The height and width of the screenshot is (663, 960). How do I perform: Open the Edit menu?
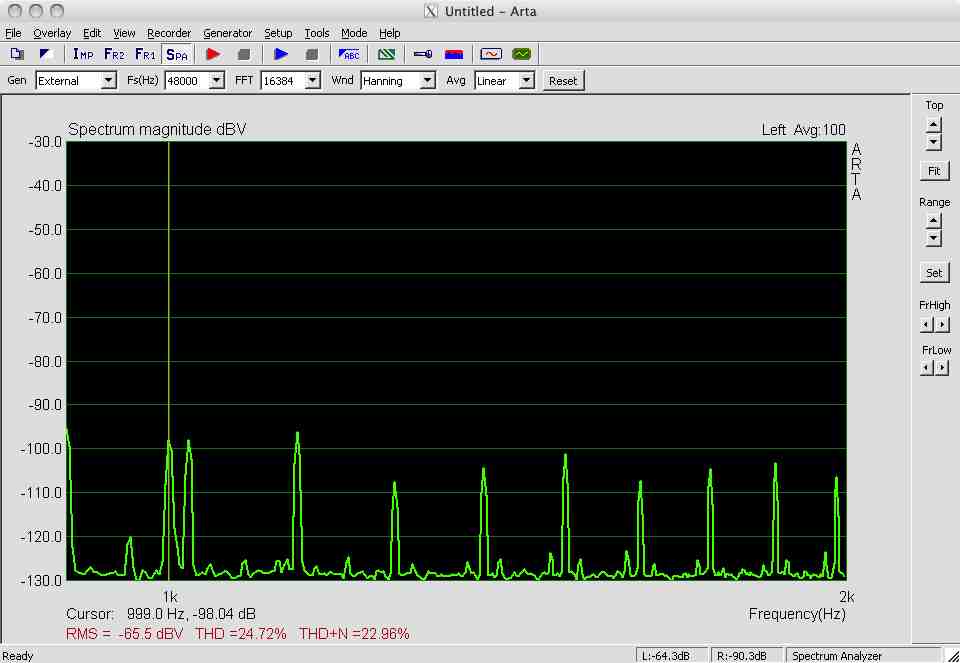tap(92, 33)
